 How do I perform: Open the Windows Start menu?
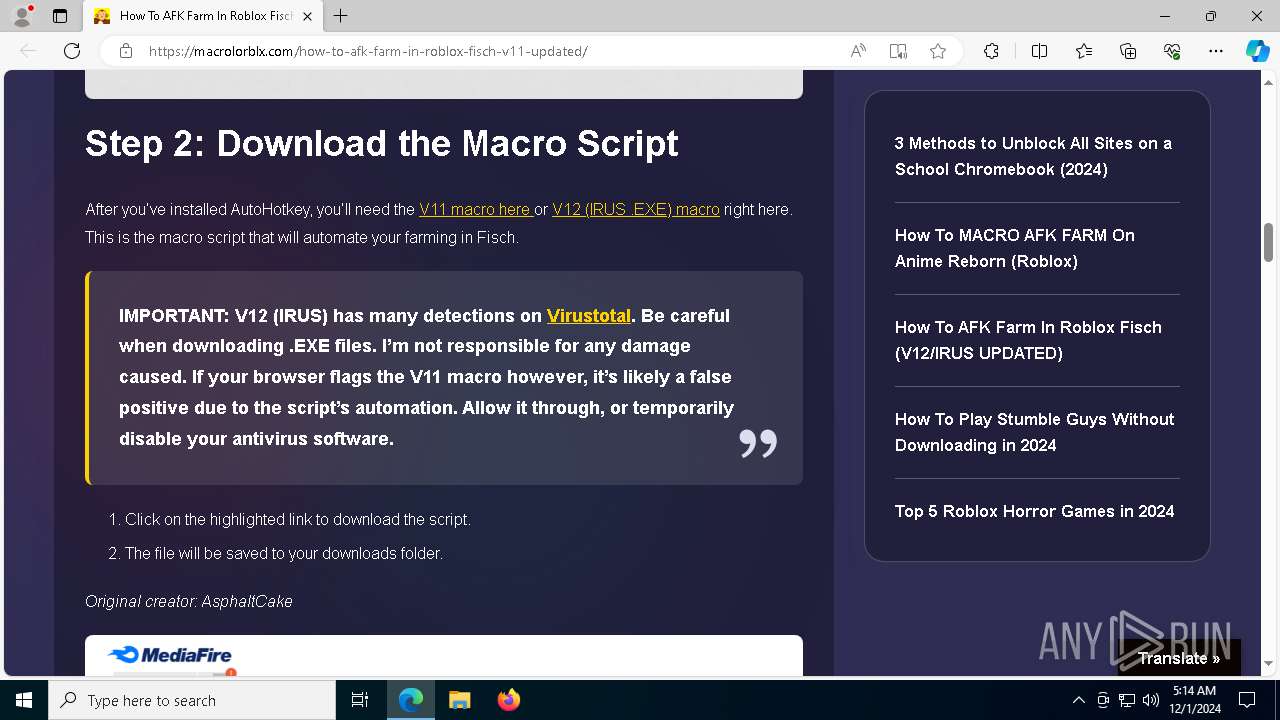[24, 700]
